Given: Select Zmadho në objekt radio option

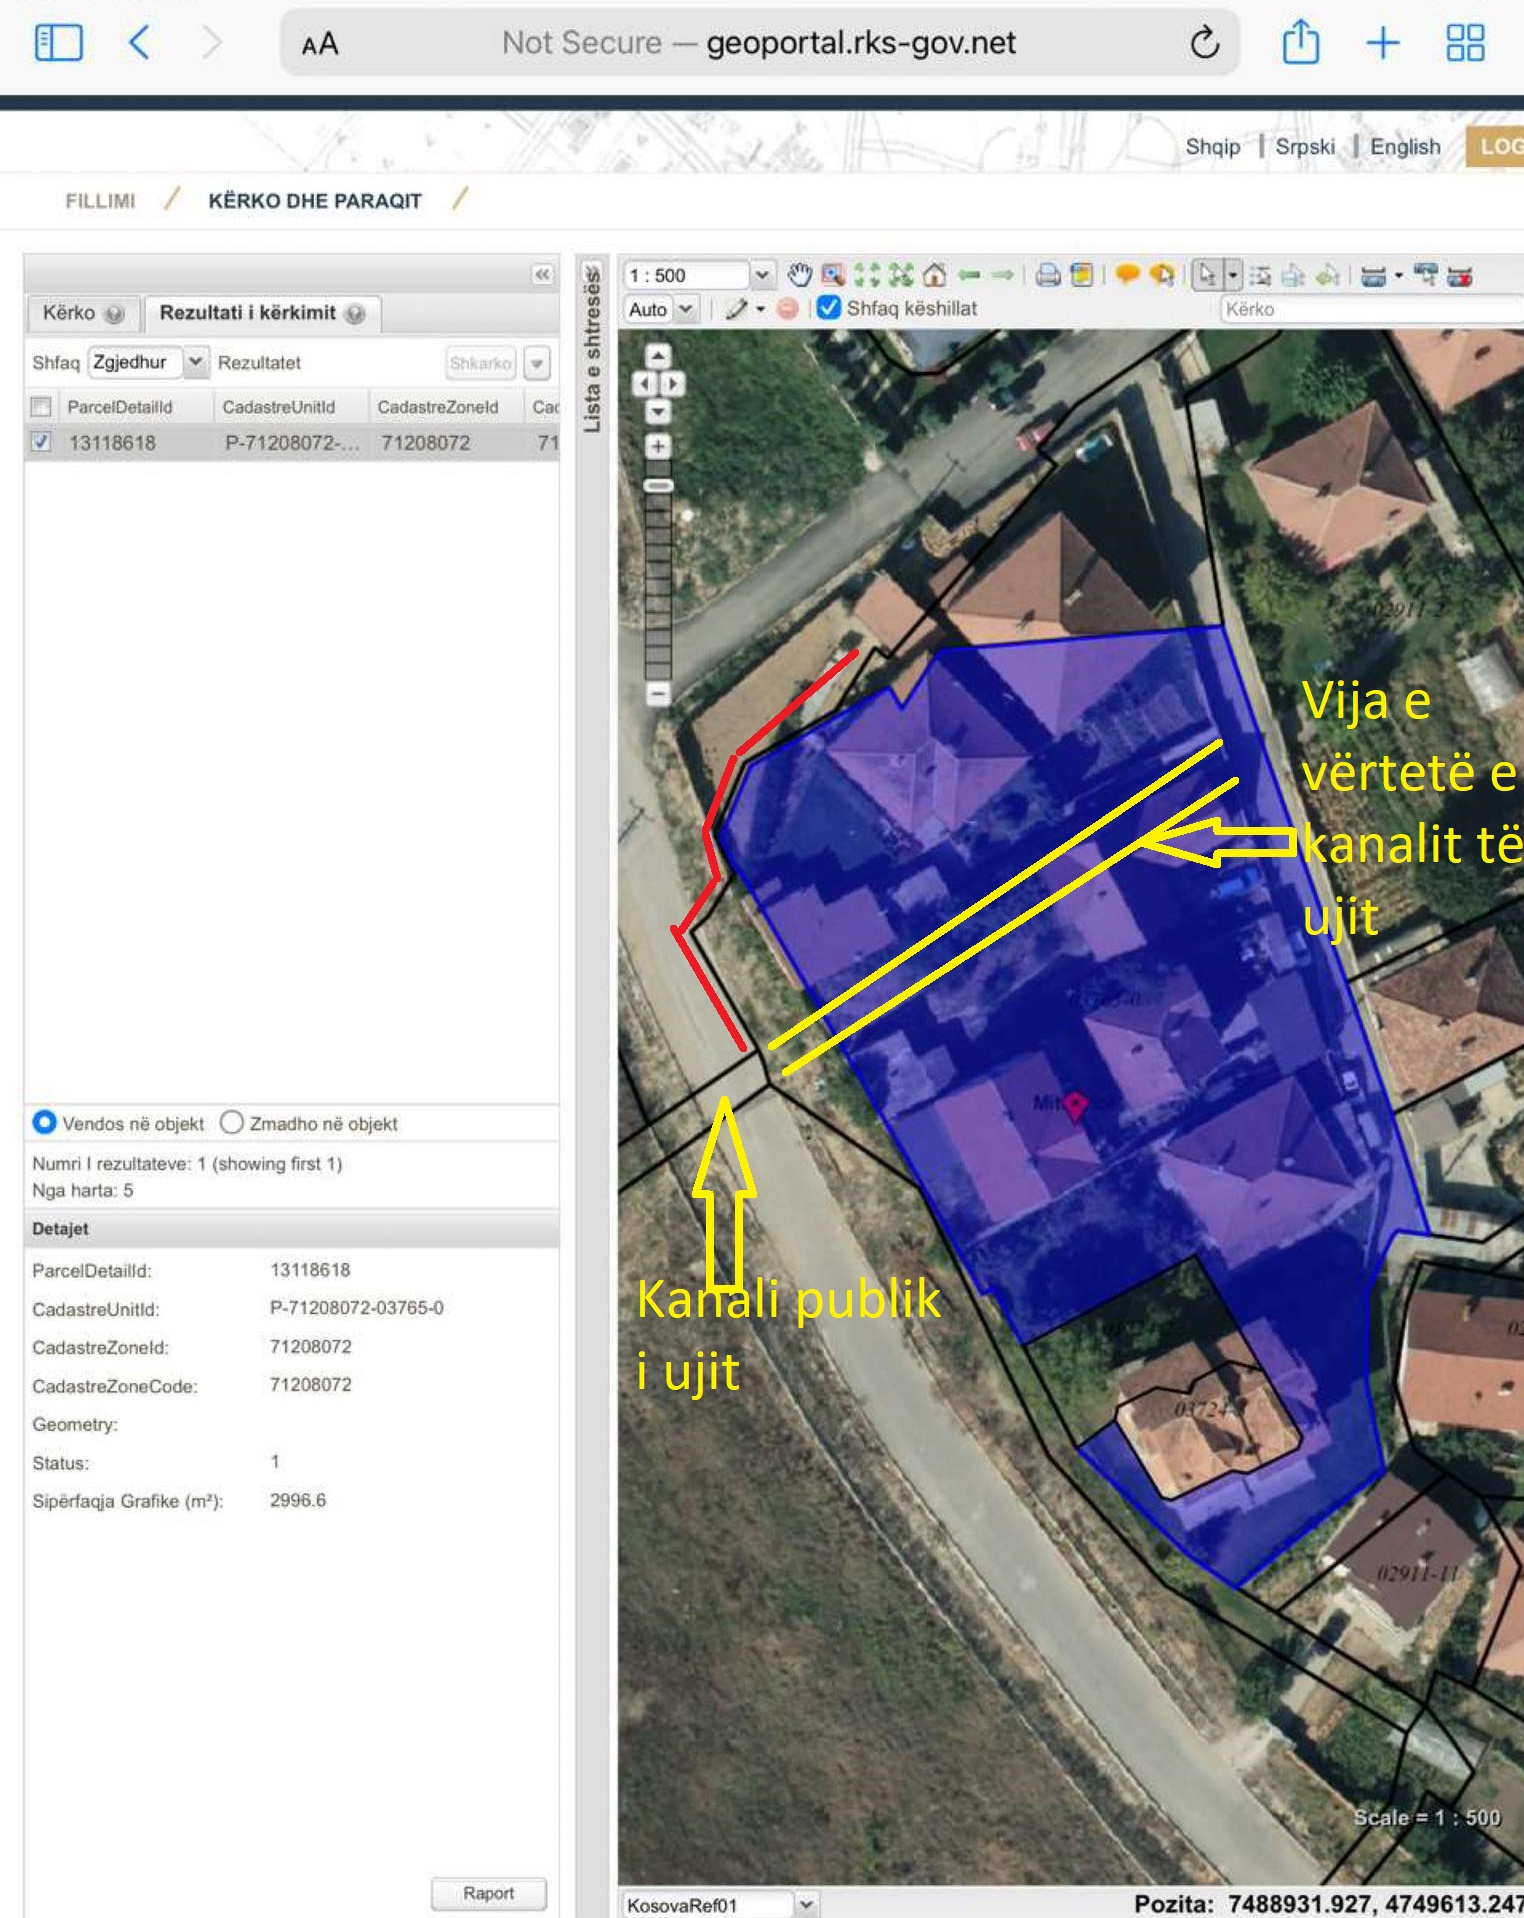Looking at the screenshot, I should coord(232,1122).
